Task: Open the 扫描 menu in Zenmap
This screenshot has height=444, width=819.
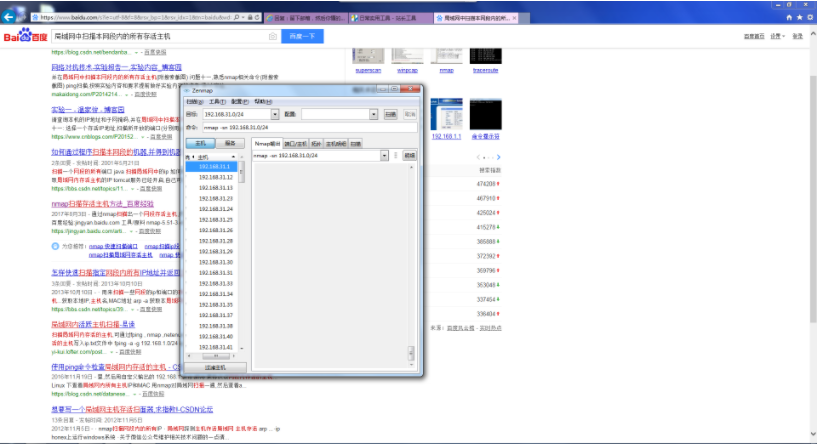Action: [195, 102]
